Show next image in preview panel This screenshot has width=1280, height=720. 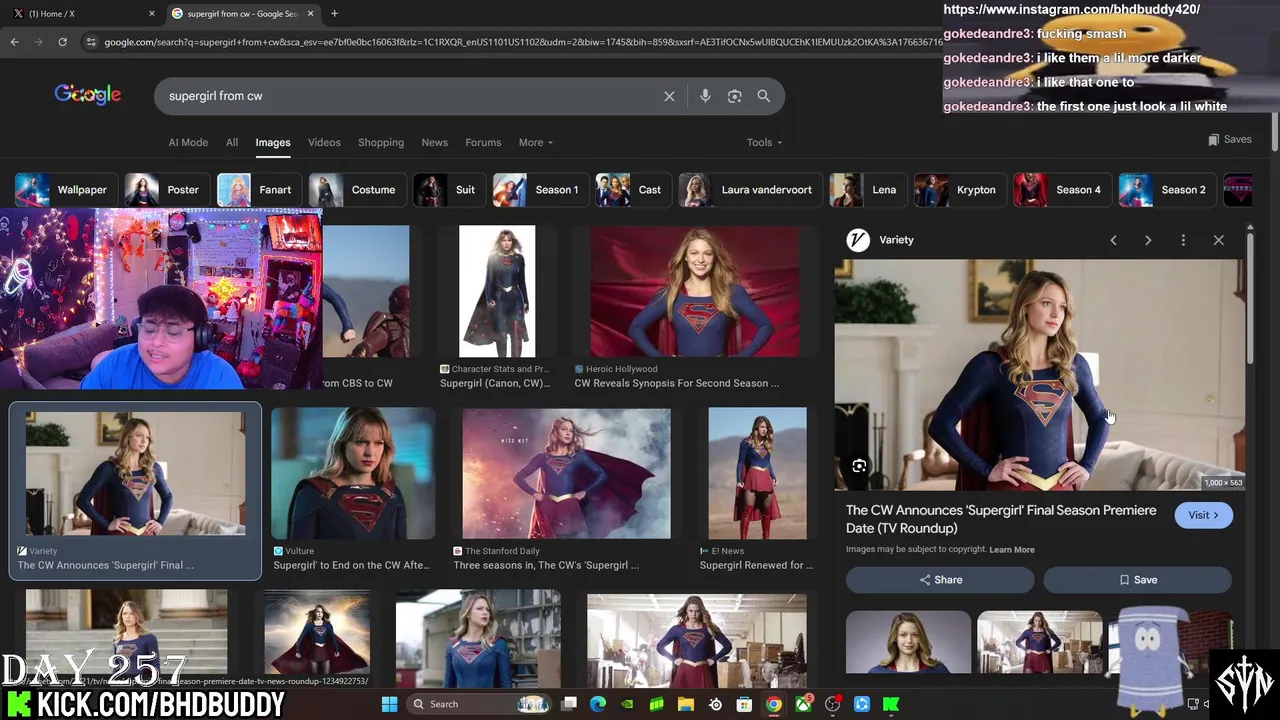tap(1148, 240)
